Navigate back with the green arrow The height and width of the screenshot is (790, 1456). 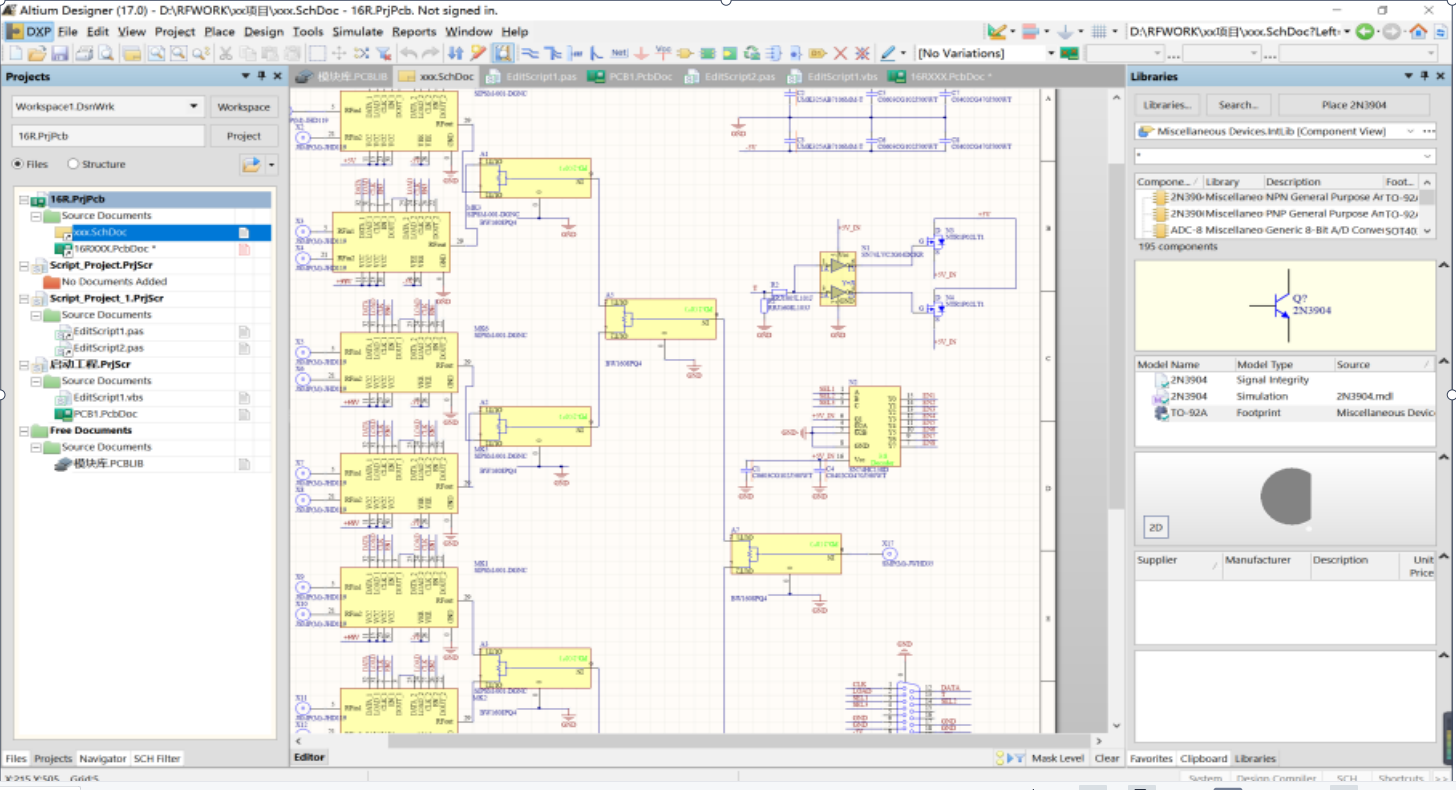point(1367,32)
